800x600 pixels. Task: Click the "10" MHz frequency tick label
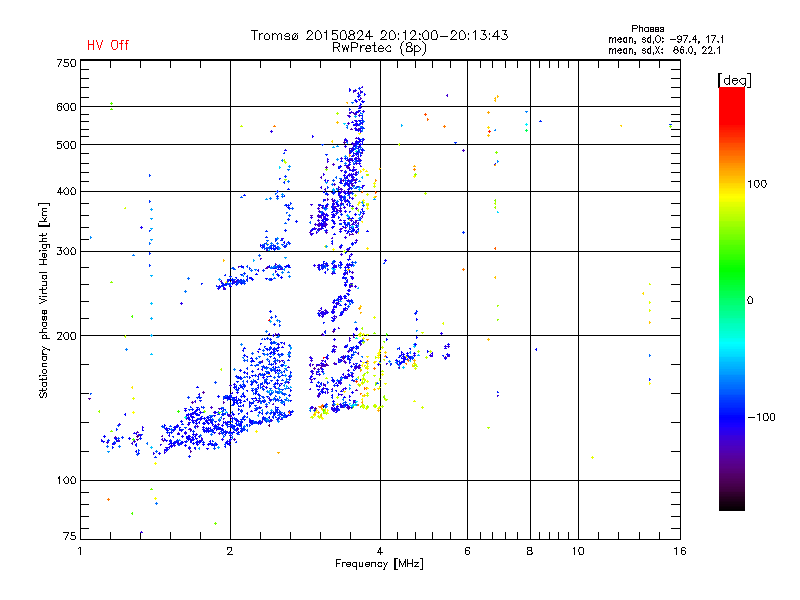[578, 551]
